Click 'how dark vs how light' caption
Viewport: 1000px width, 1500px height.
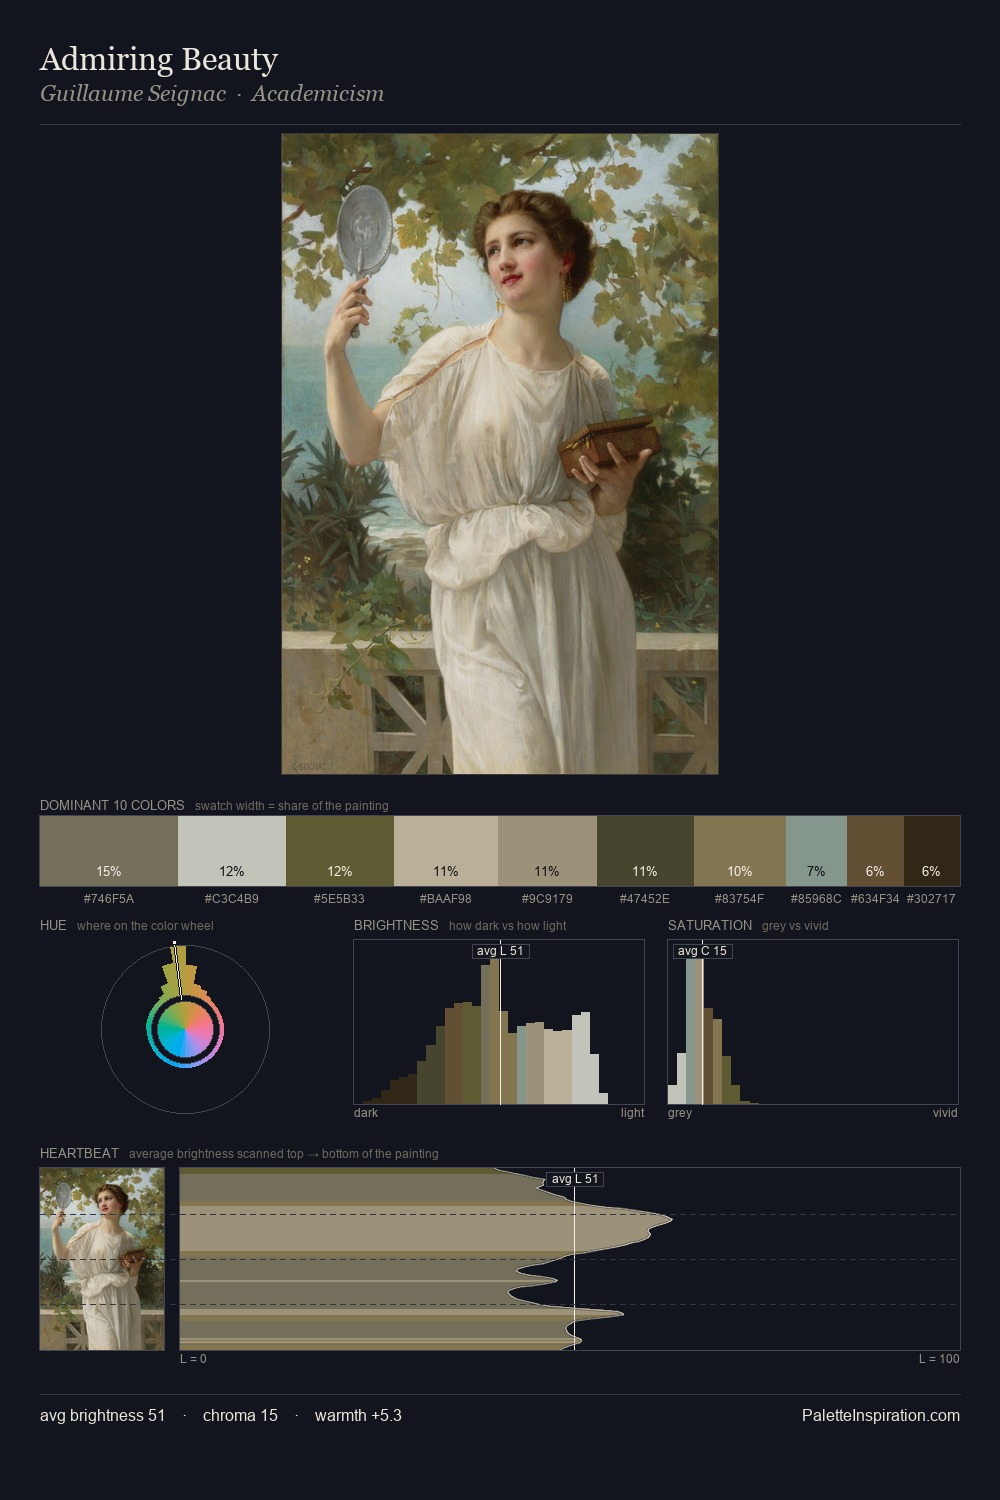pos(508,926)
